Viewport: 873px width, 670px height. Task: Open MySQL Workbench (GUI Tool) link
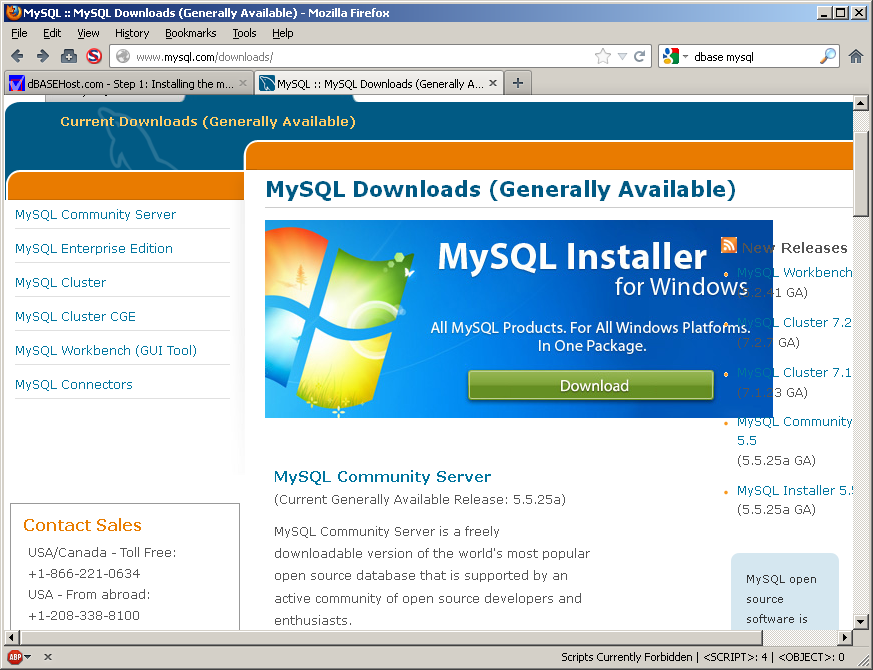[106, 350]
